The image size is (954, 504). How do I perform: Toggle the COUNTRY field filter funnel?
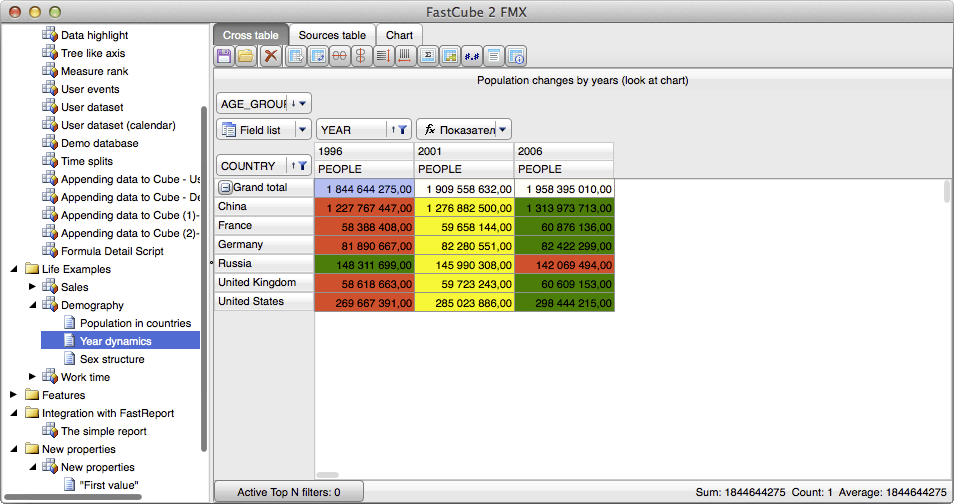[302, 166]
